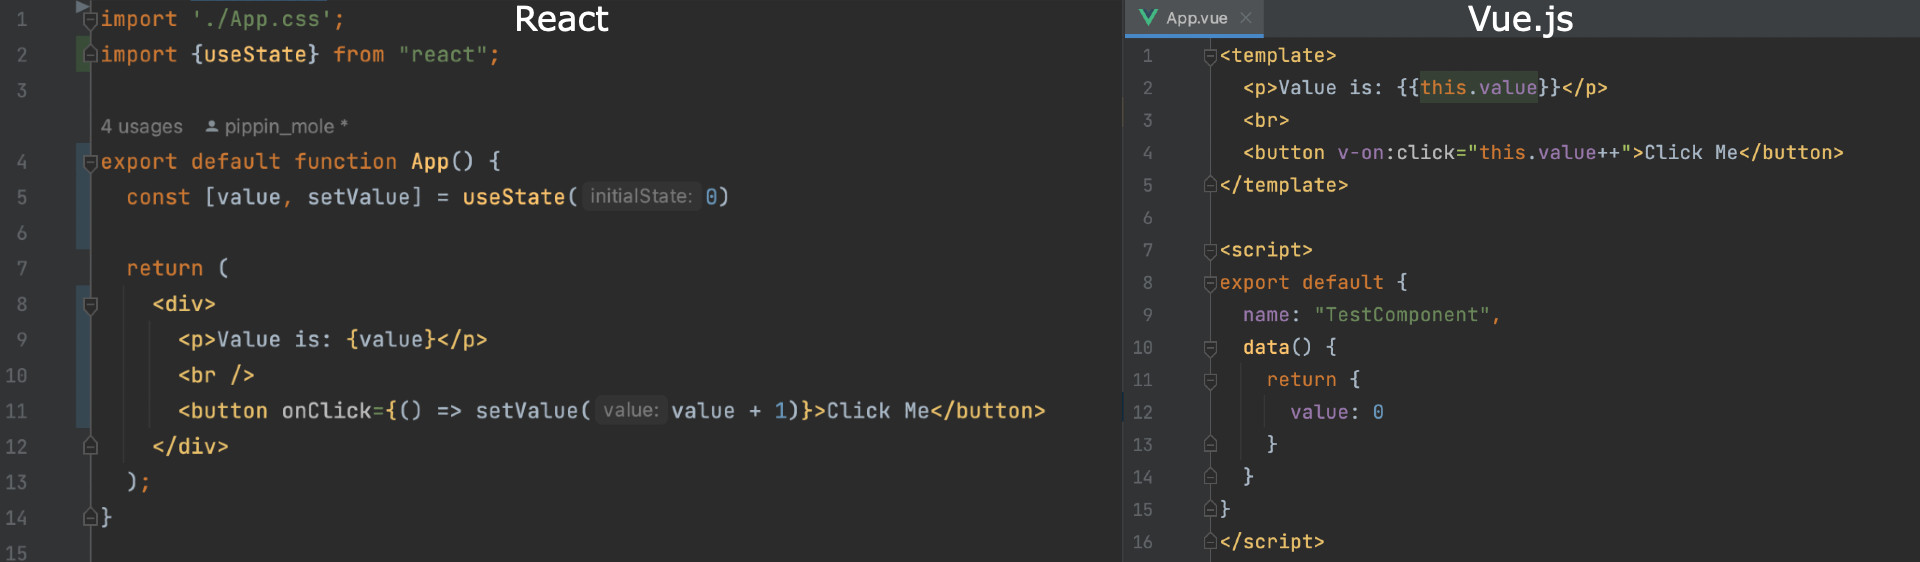Click the function end fold marker on line 14

coord(90,517)
